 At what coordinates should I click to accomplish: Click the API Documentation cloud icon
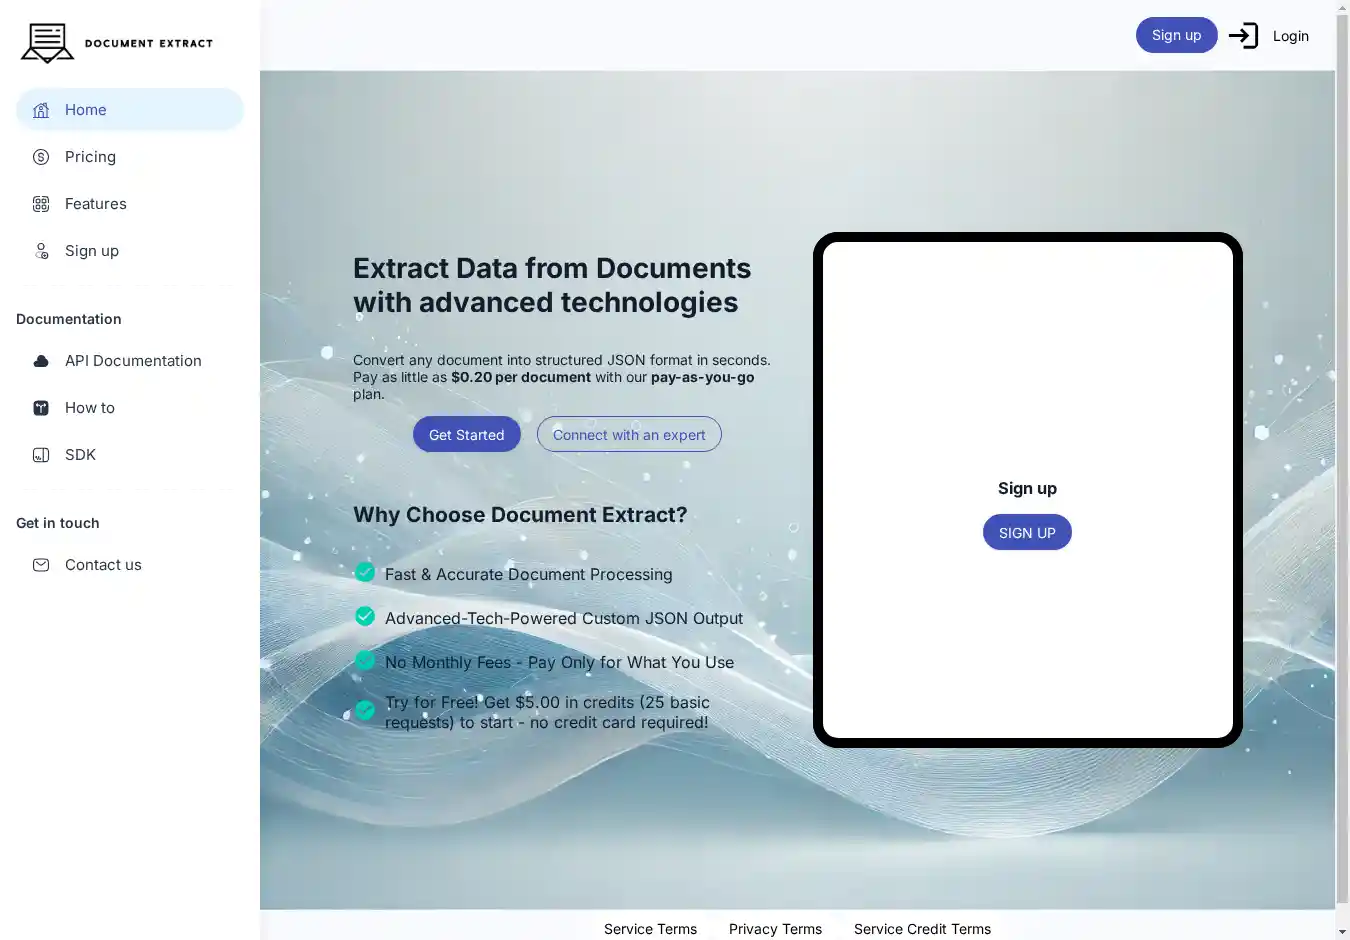coord(41,361)
